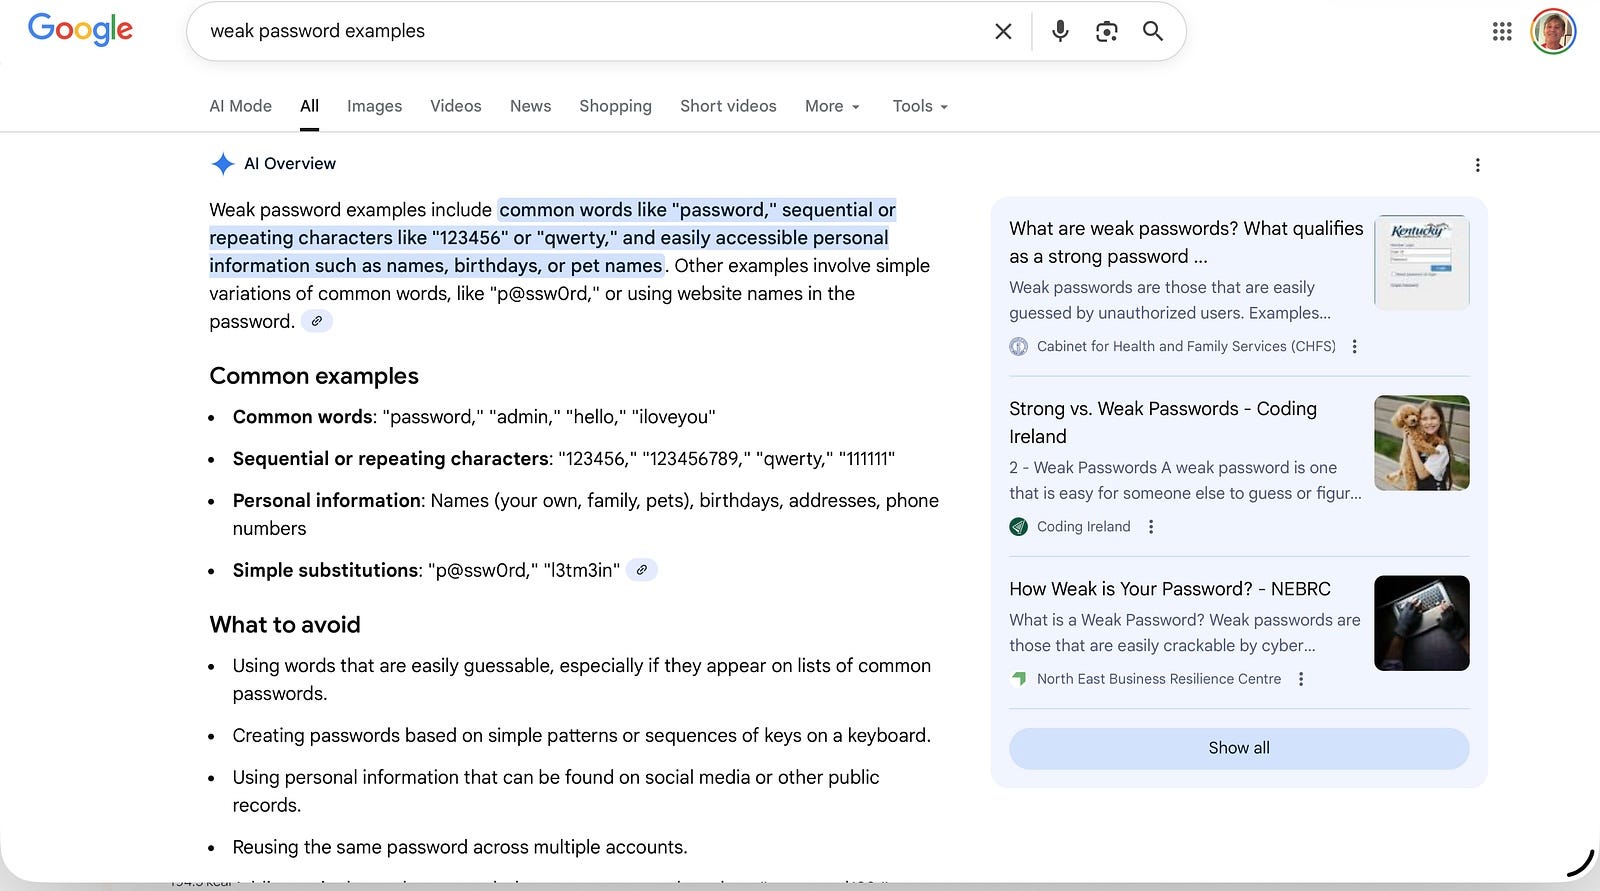The height and width of the screenshot is (891, 1600).
Task: Click "What is a Weak Password?" snippet text
Action: point(1185,633)
